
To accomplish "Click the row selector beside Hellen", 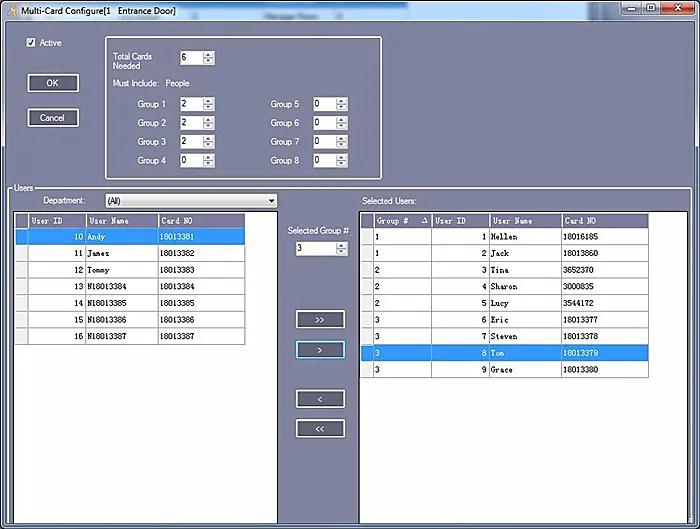I will [x=367, y=237].
